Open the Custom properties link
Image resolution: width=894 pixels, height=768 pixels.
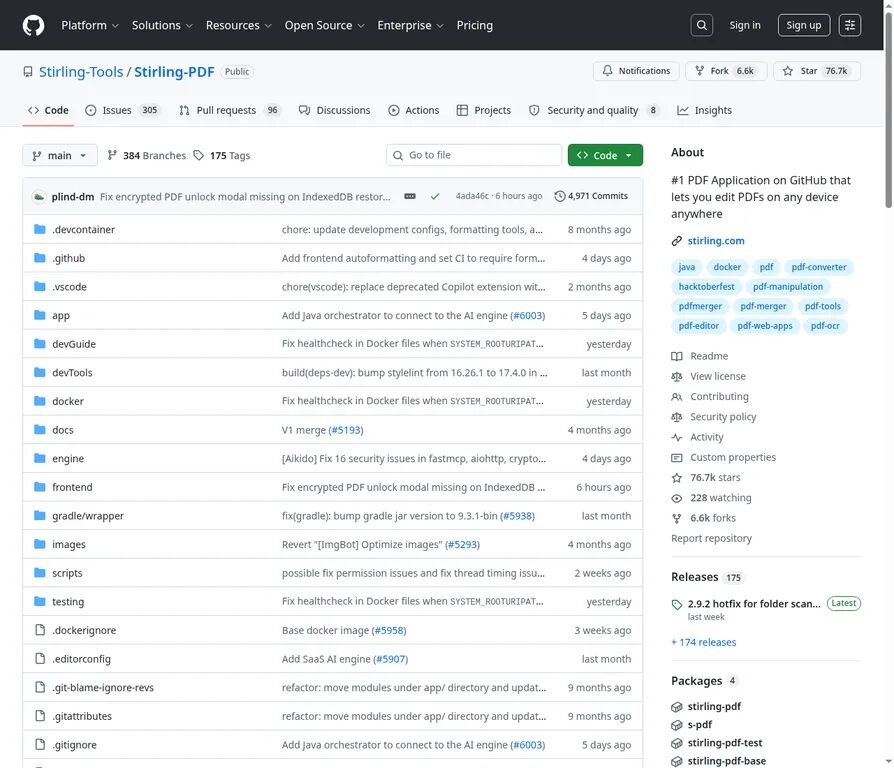[x=724, y=457]
